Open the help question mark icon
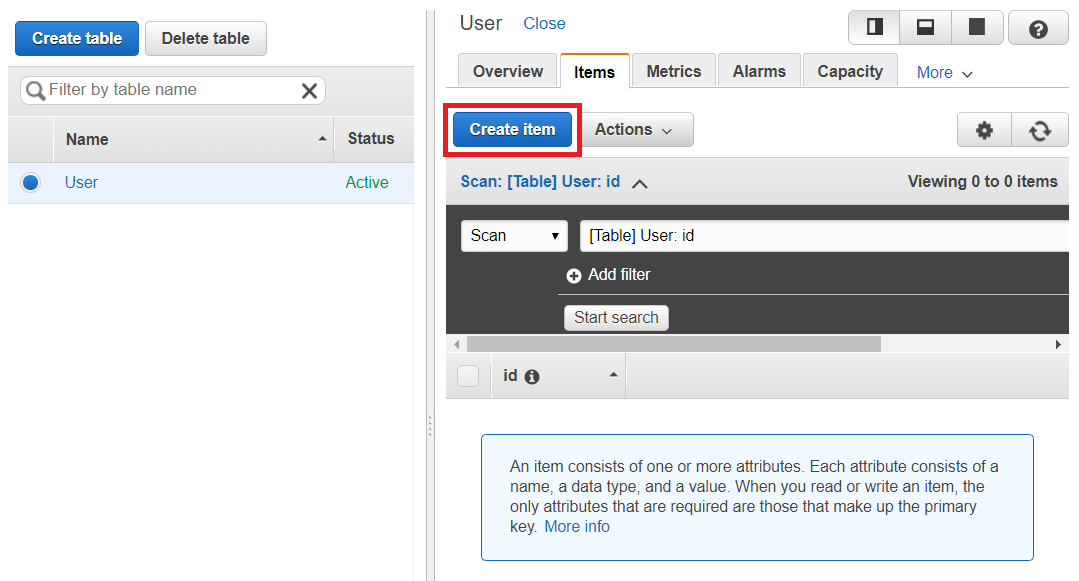 pyautogui.click(x=1038, y=29)
